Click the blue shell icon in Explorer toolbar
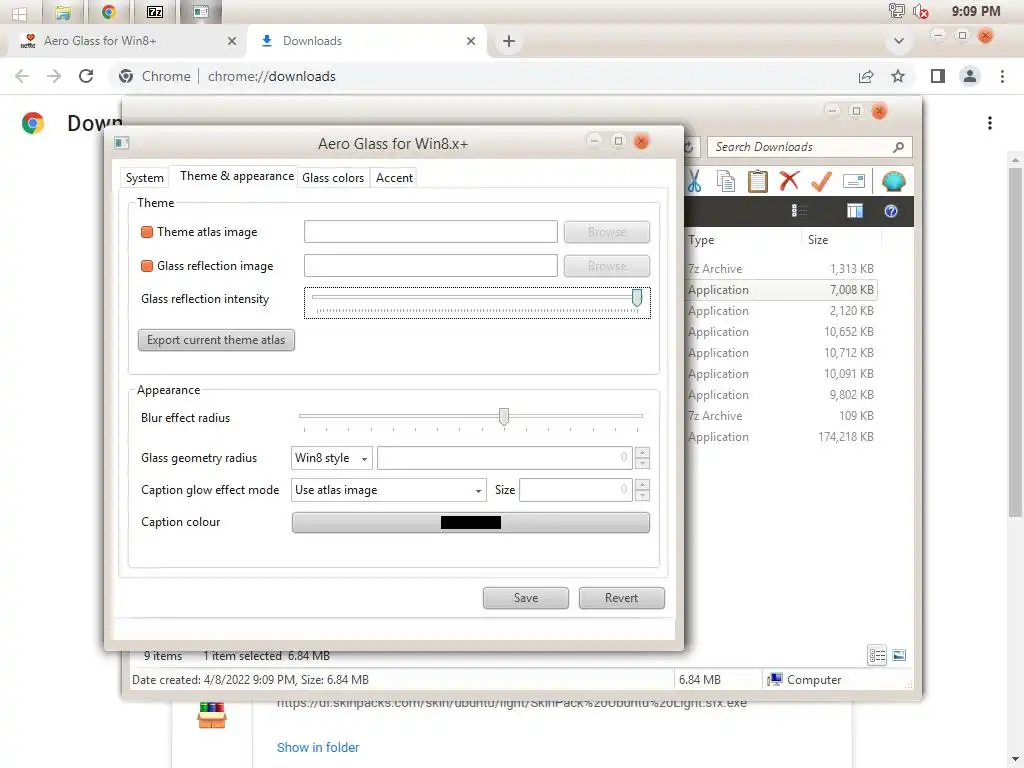Image resolution: width=1024 pixels, height=768 pixels. [x=893, y=181]
